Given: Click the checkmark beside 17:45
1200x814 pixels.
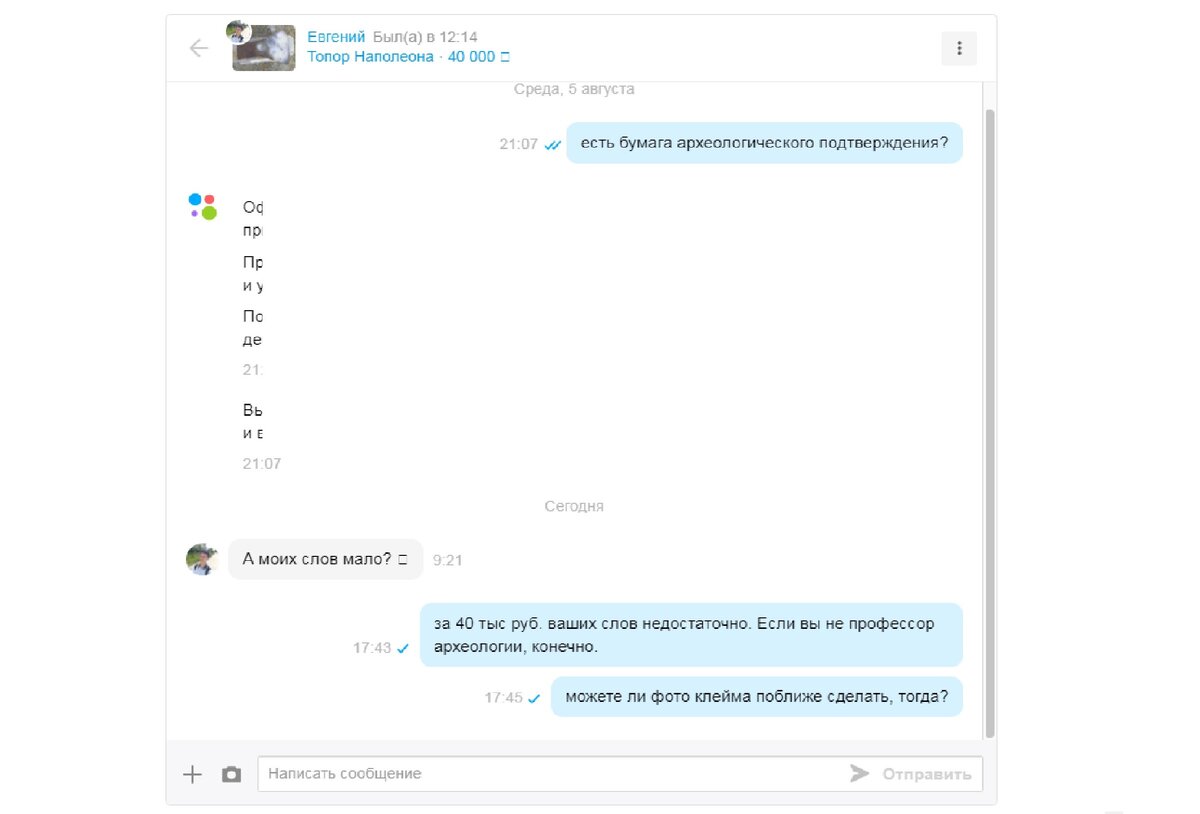Looking at the screenshot, I should (534, 698).
